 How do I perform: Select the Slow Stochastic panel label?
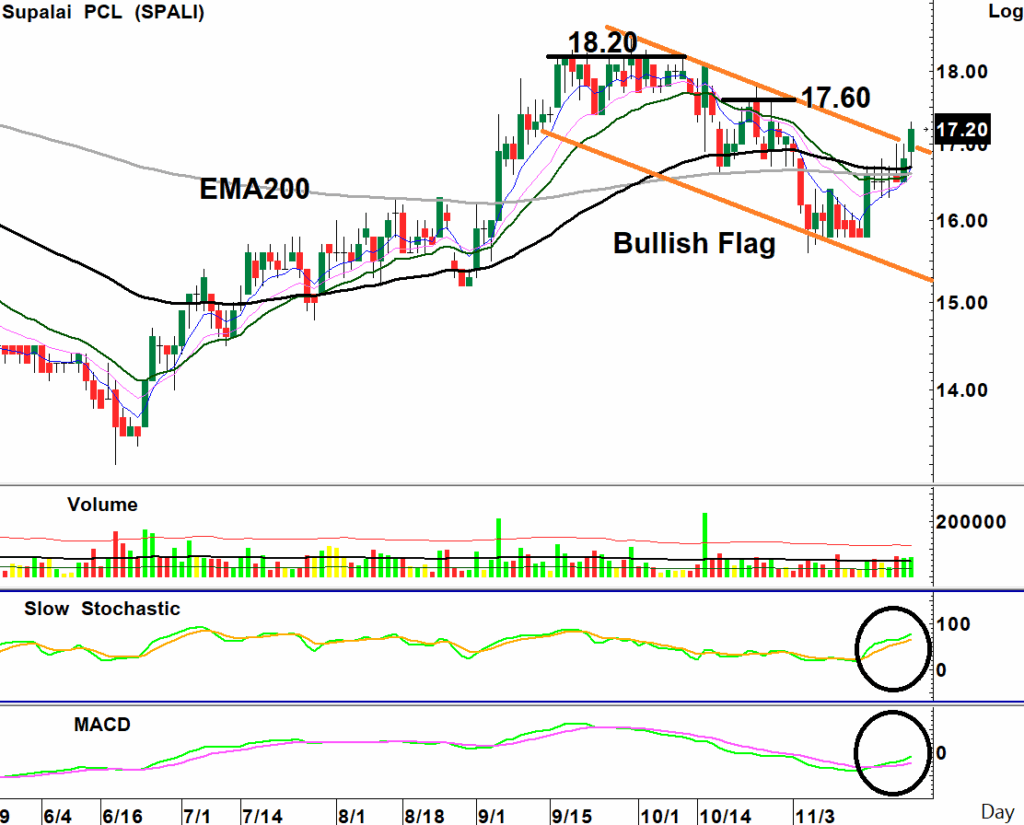pos(102,609)
